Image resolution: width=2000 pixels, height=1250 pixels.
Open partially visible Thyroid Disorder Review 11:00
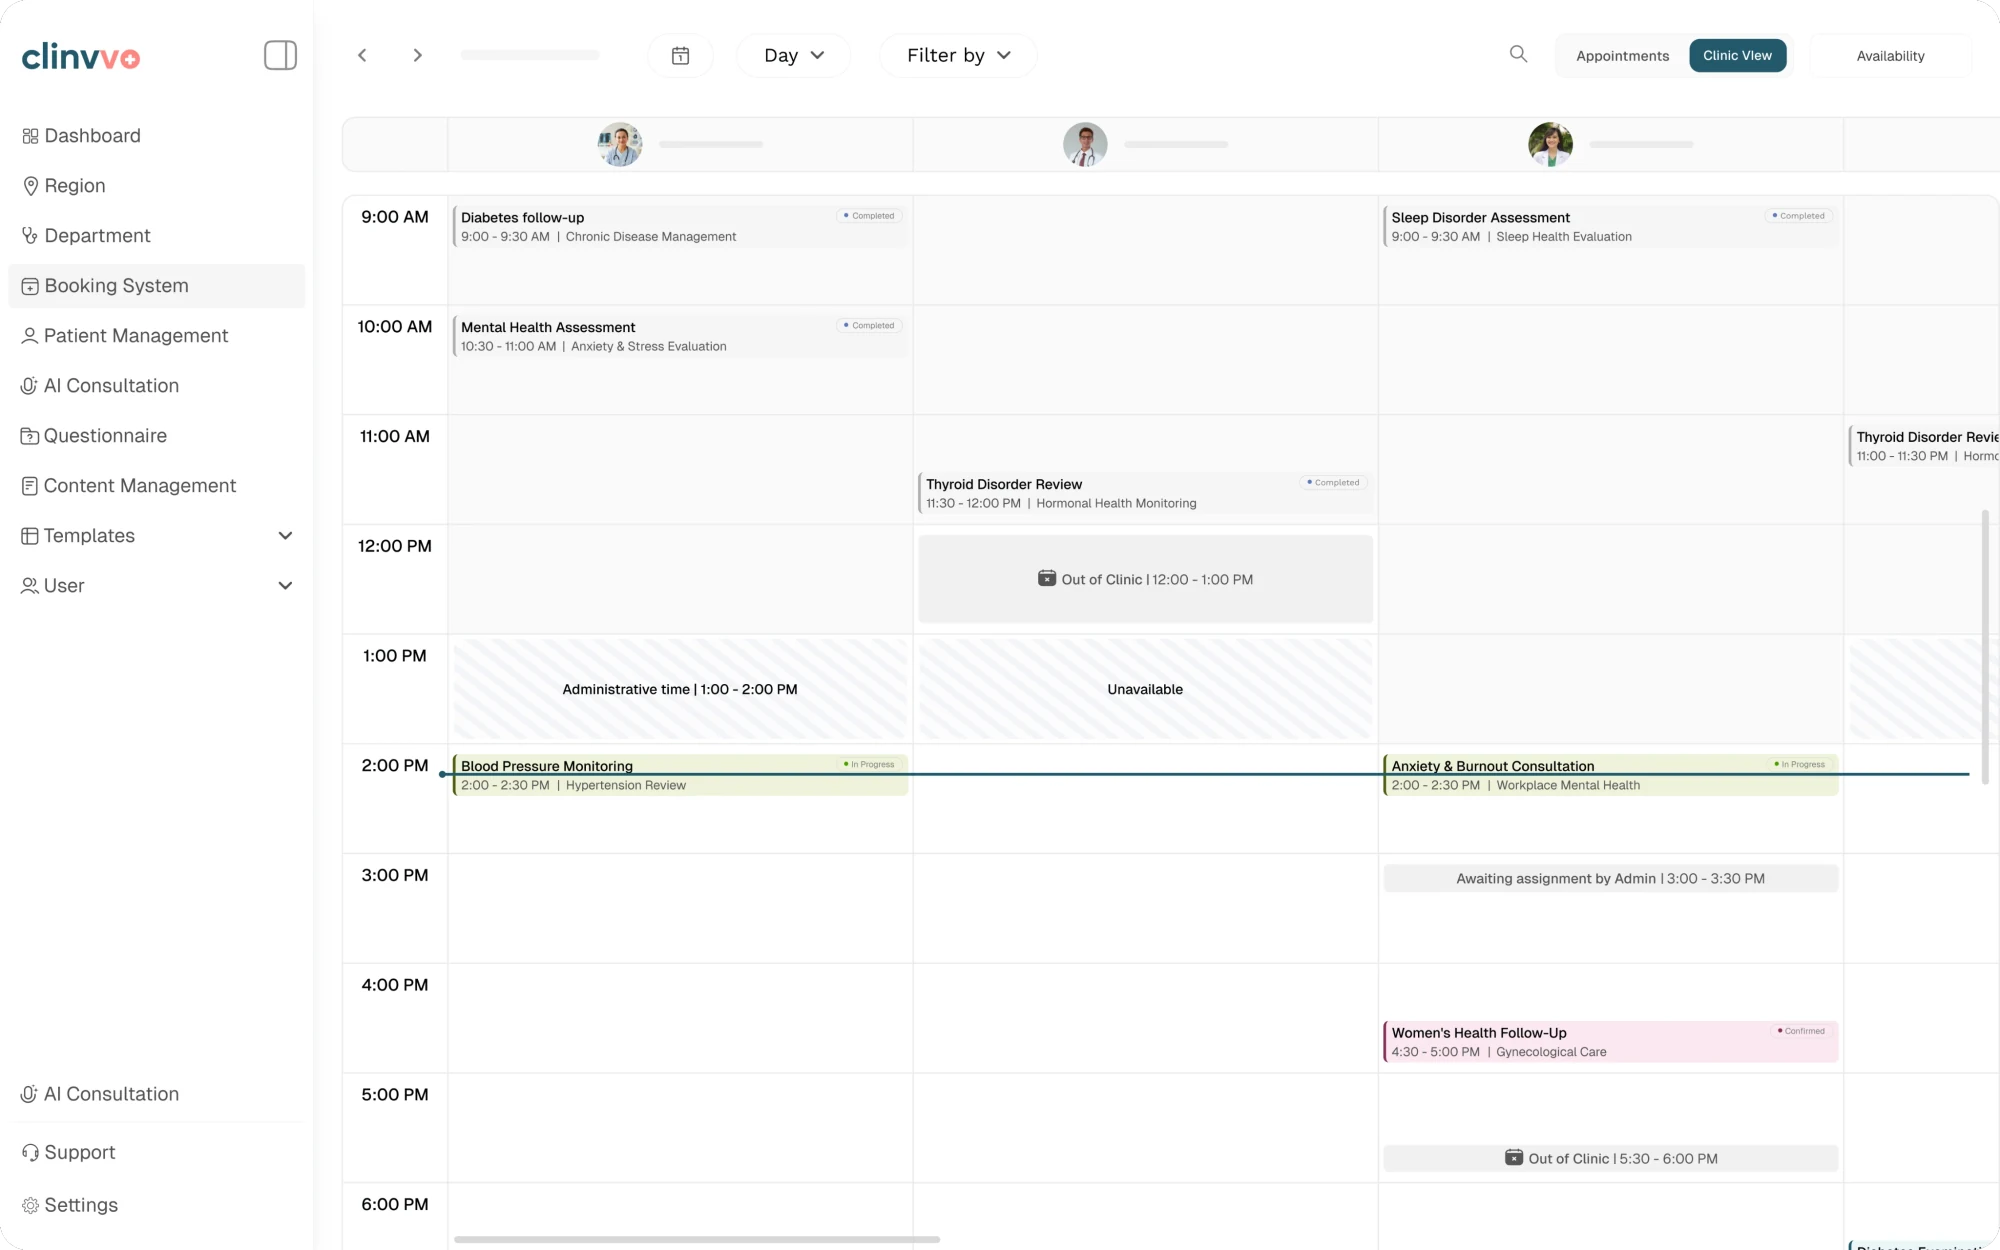click(x=1924, y=446)
